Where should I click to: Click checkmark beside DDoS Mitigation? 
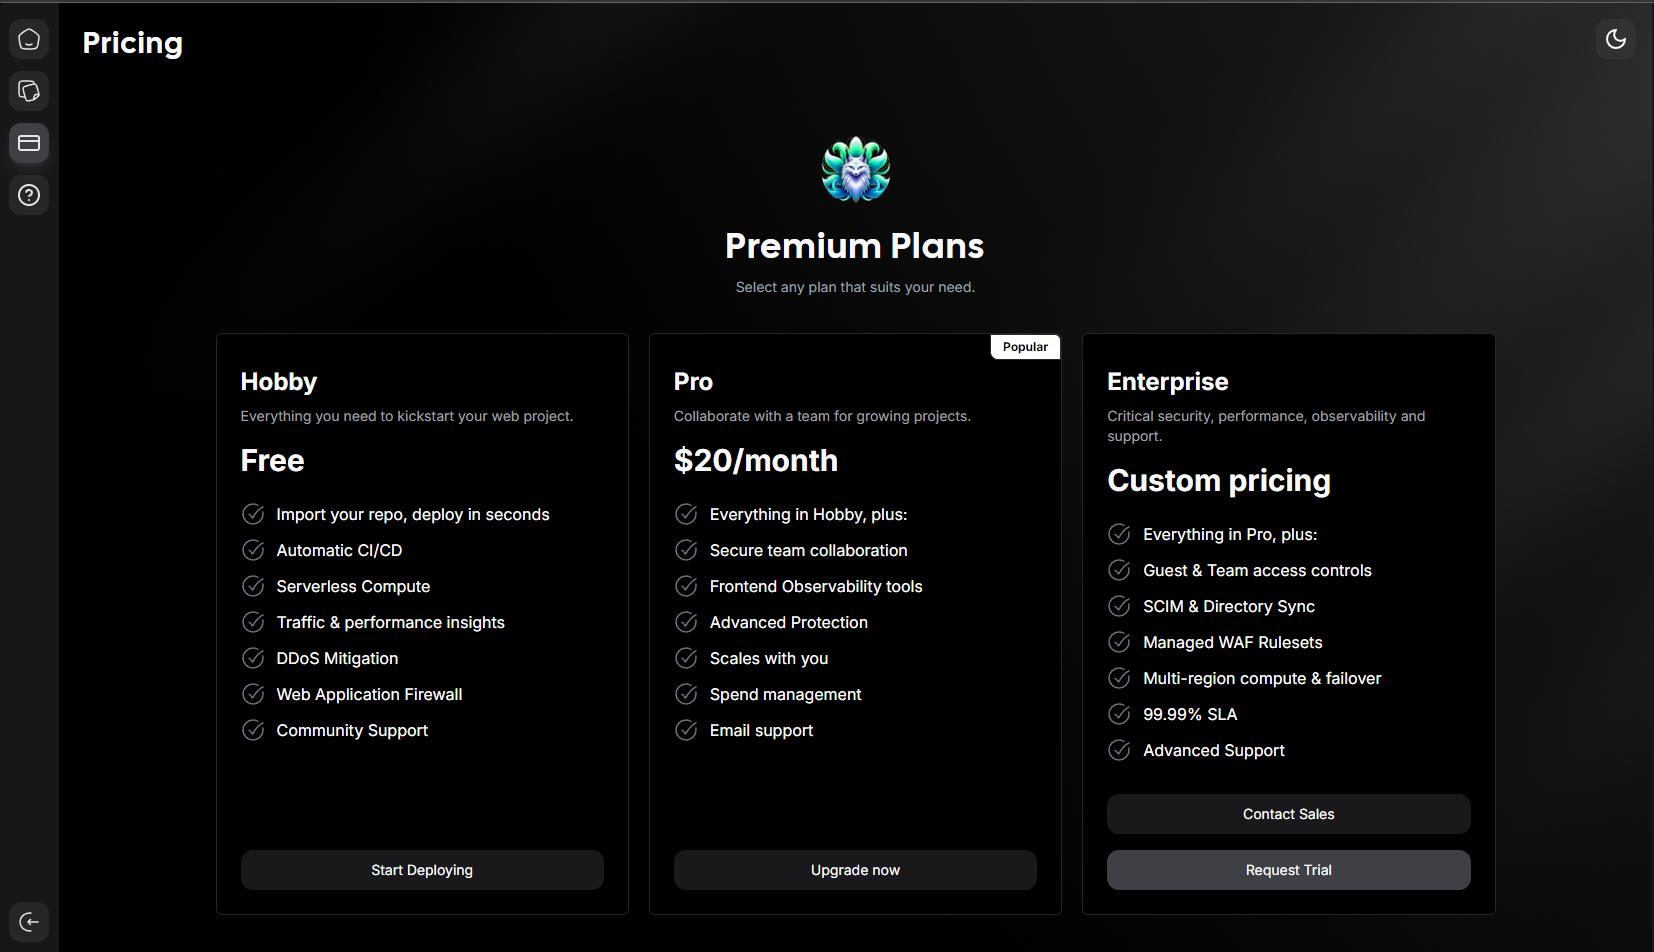(x=253, y=658)
